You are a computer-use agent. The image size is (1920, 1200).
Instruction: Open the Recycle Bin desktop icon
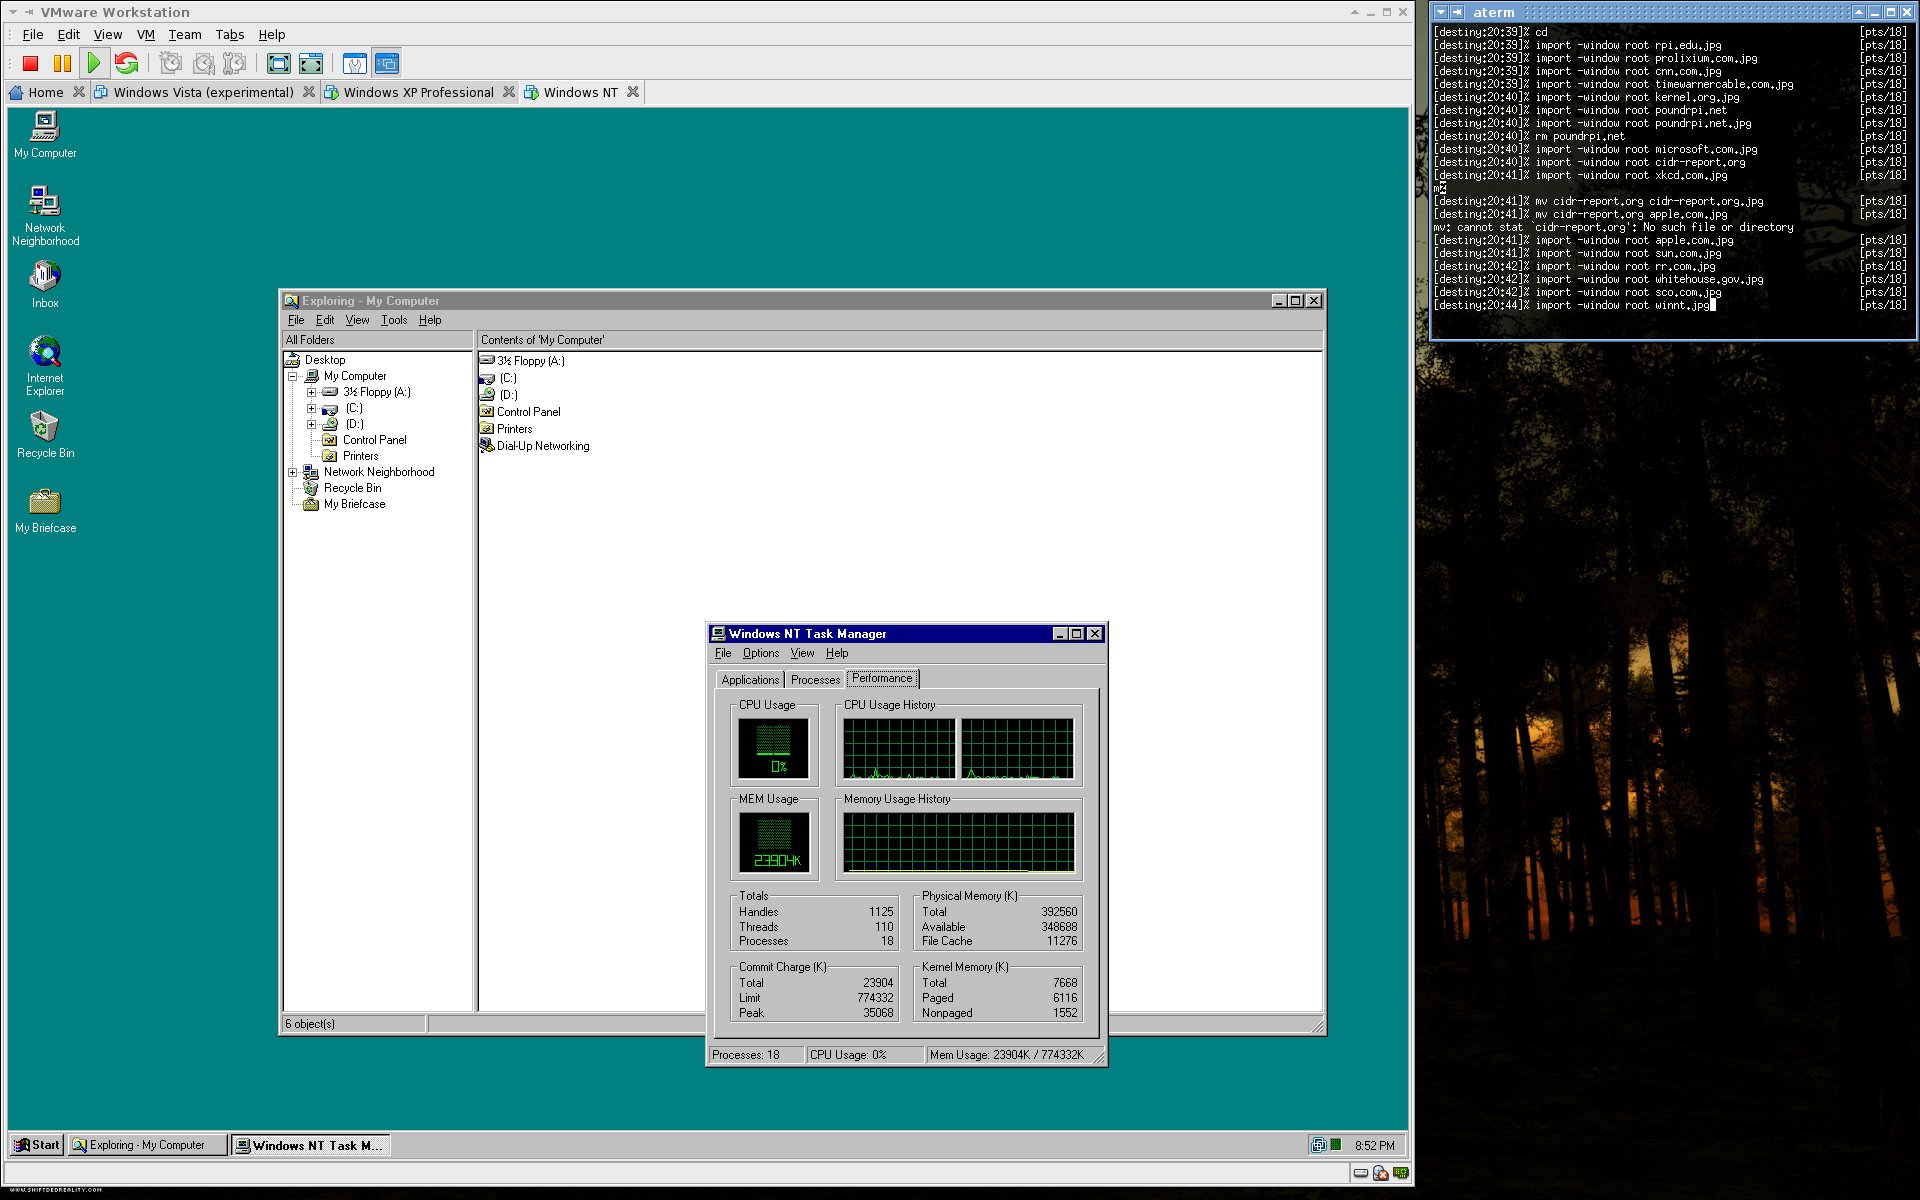45,434
